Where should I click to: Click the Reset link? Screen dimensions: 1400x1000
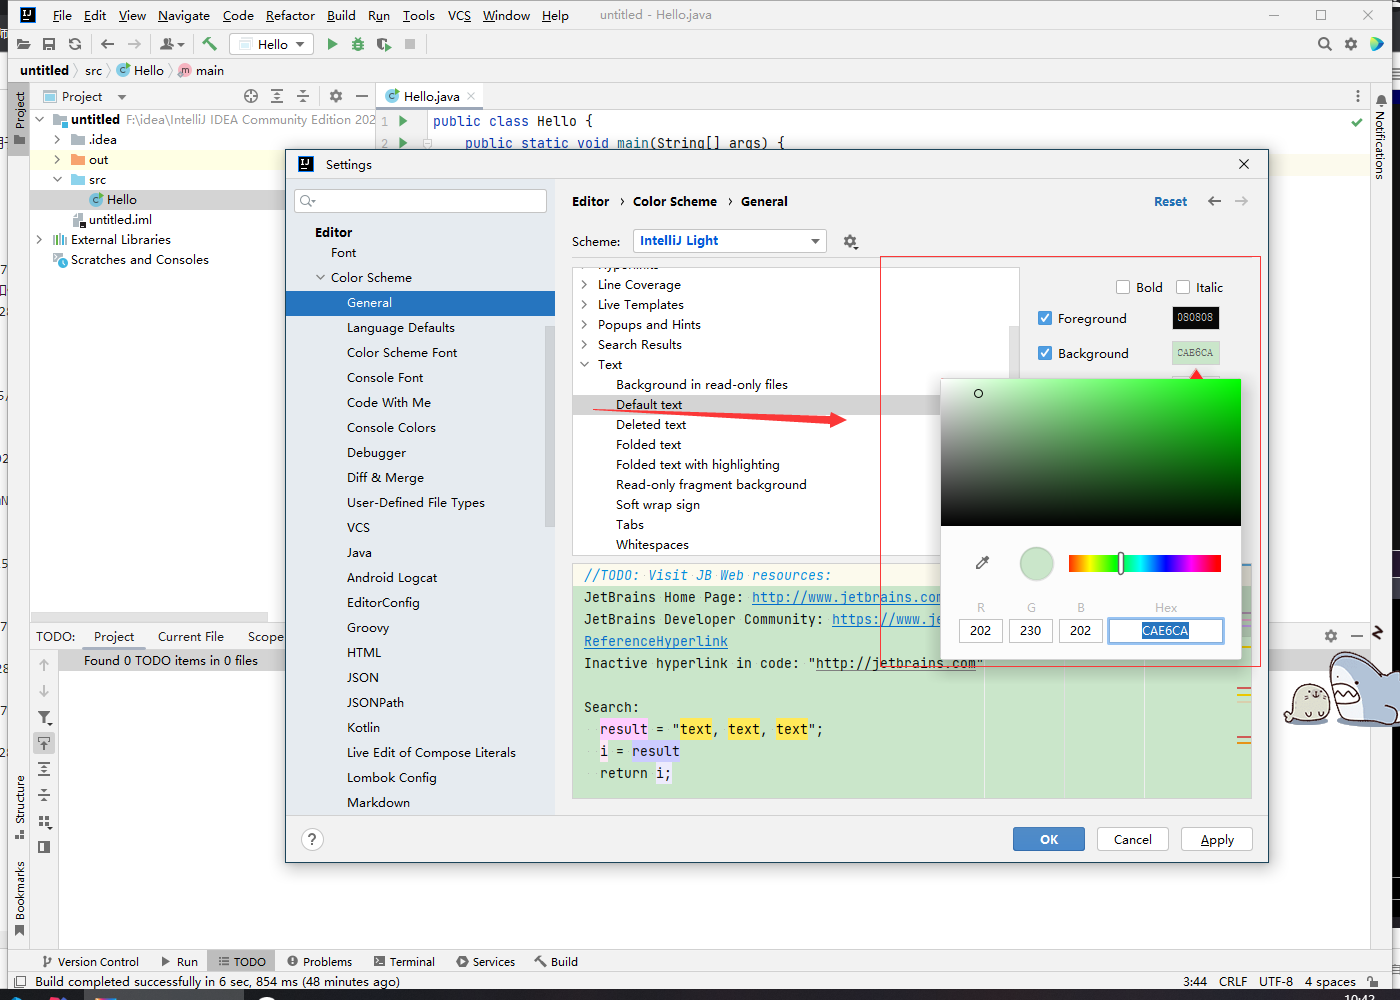pos(1170,201)
